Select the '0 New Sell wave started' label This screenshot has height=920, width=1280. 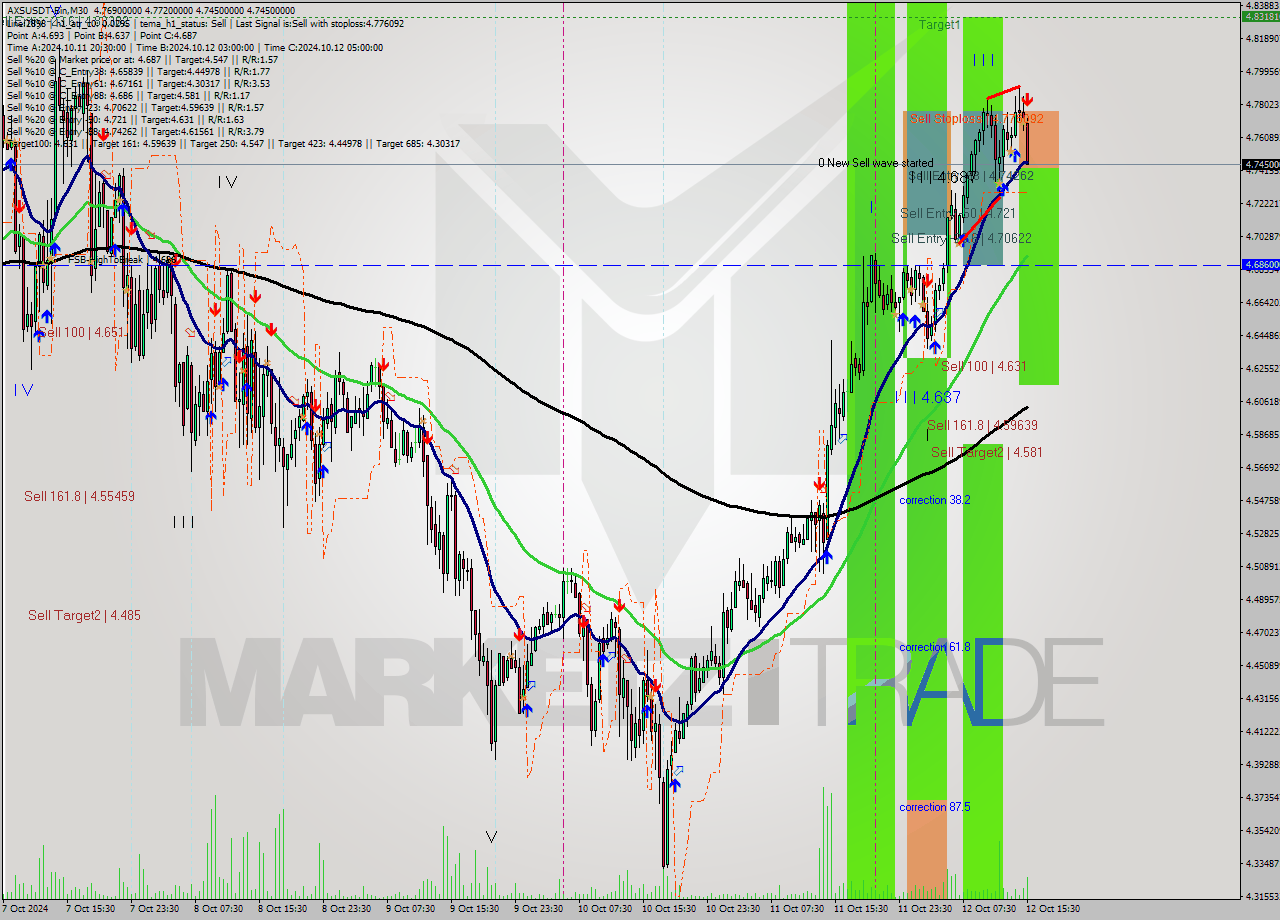pos(876,162)
